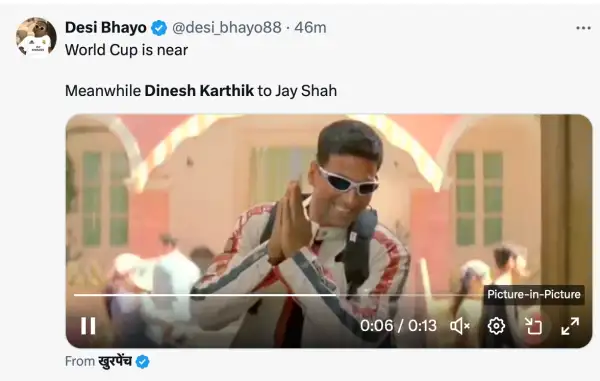Pause the playing video

(88, 326)
